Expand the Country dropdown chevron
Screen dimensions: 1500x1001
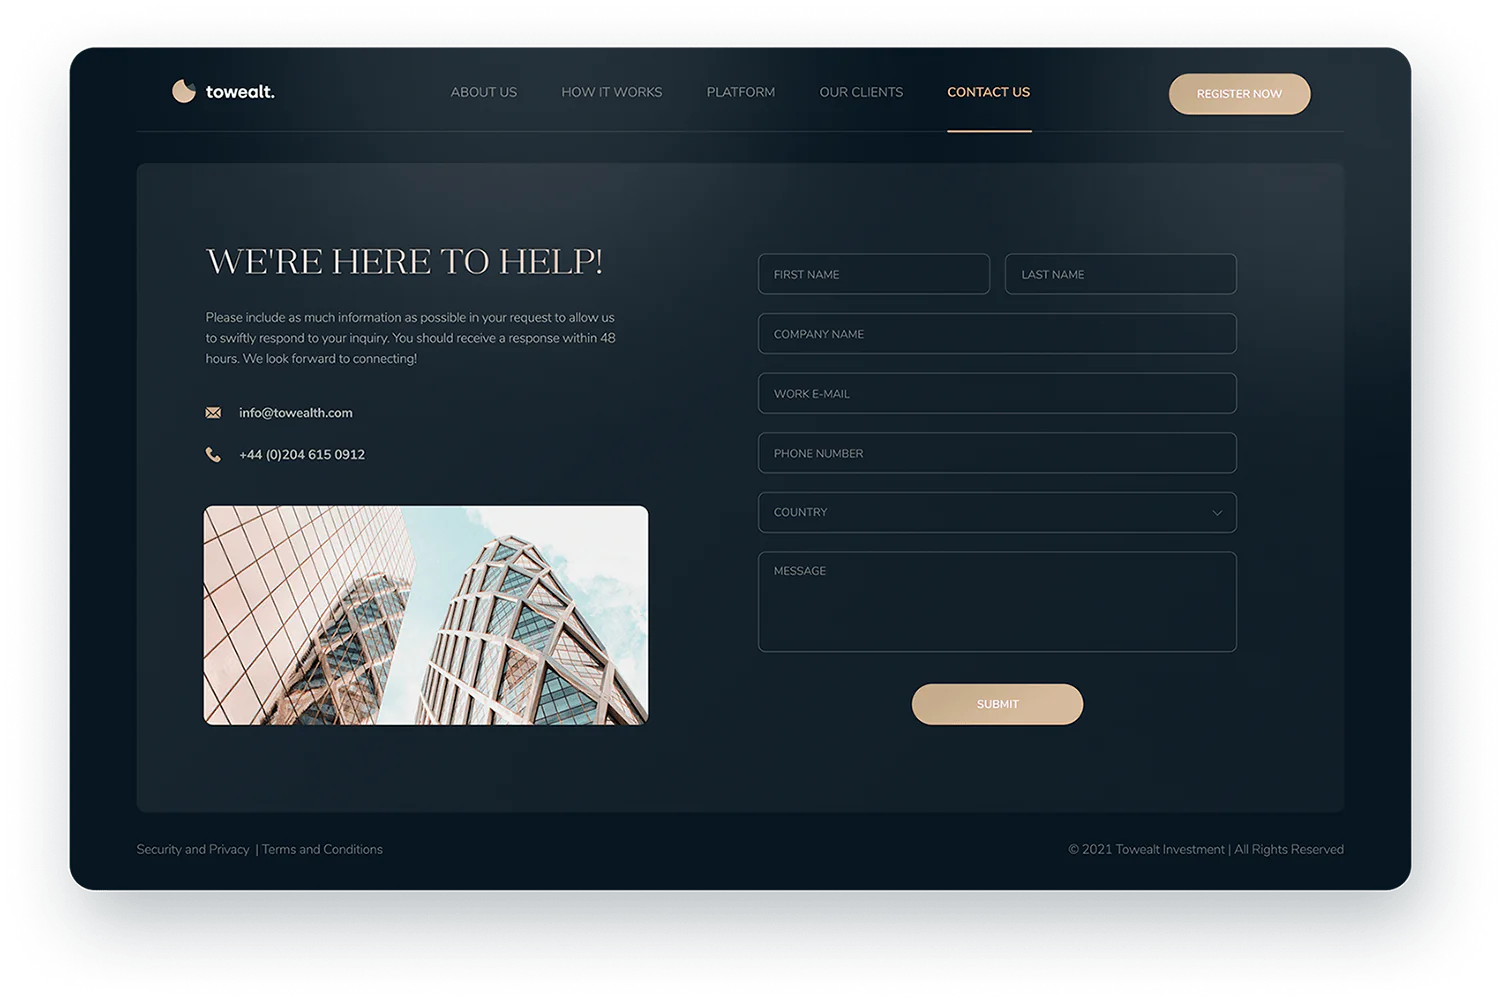1217,513
